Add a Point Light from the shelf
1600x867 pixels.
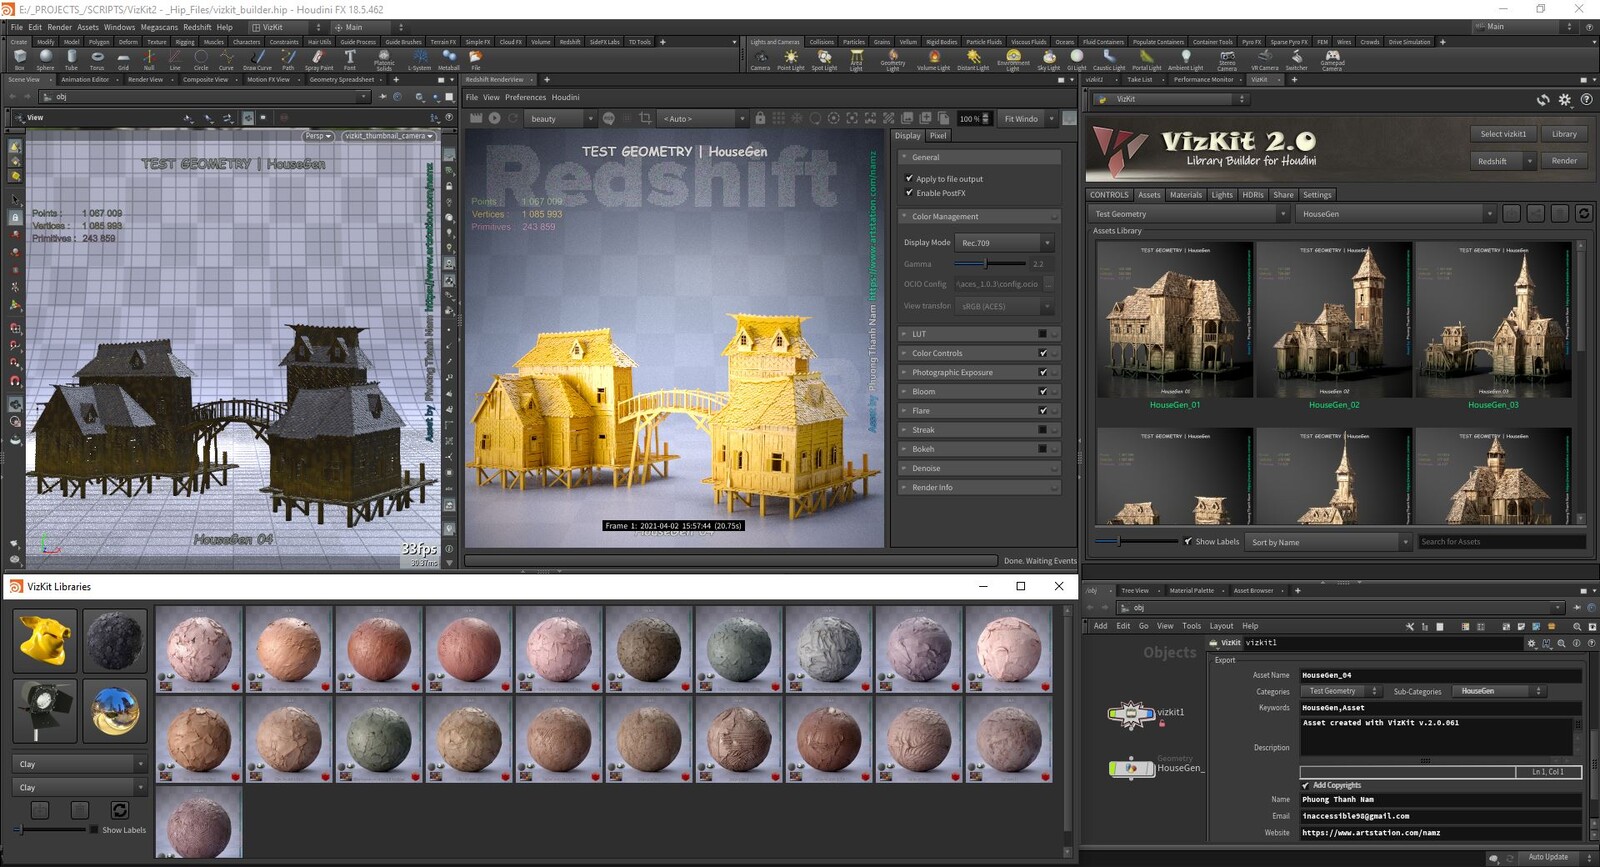(791, 60)
